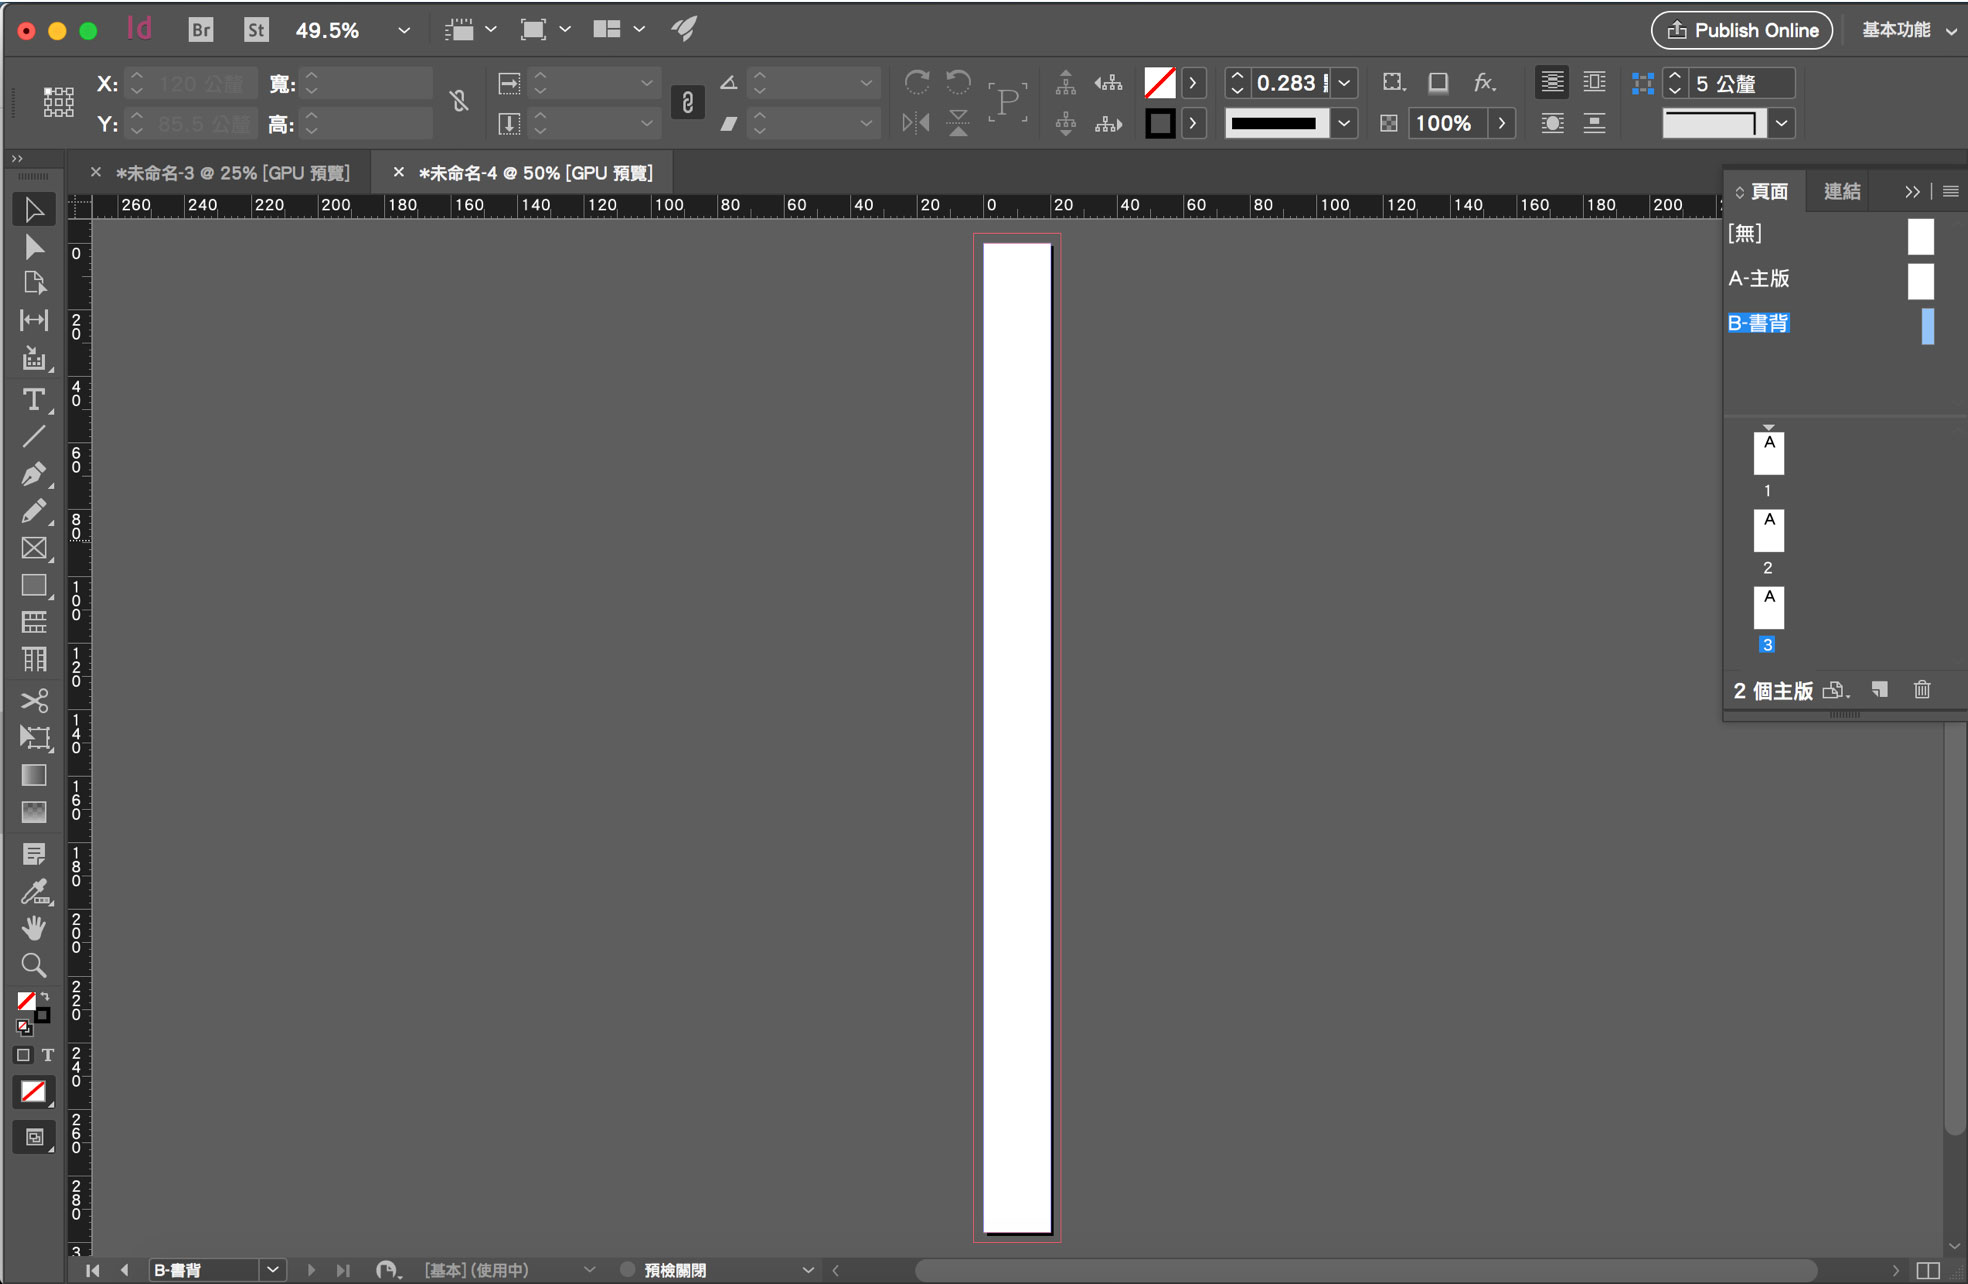Select the Eyedropper tool
This screenshot has width=1968, height=1284.
click(33, 890)
